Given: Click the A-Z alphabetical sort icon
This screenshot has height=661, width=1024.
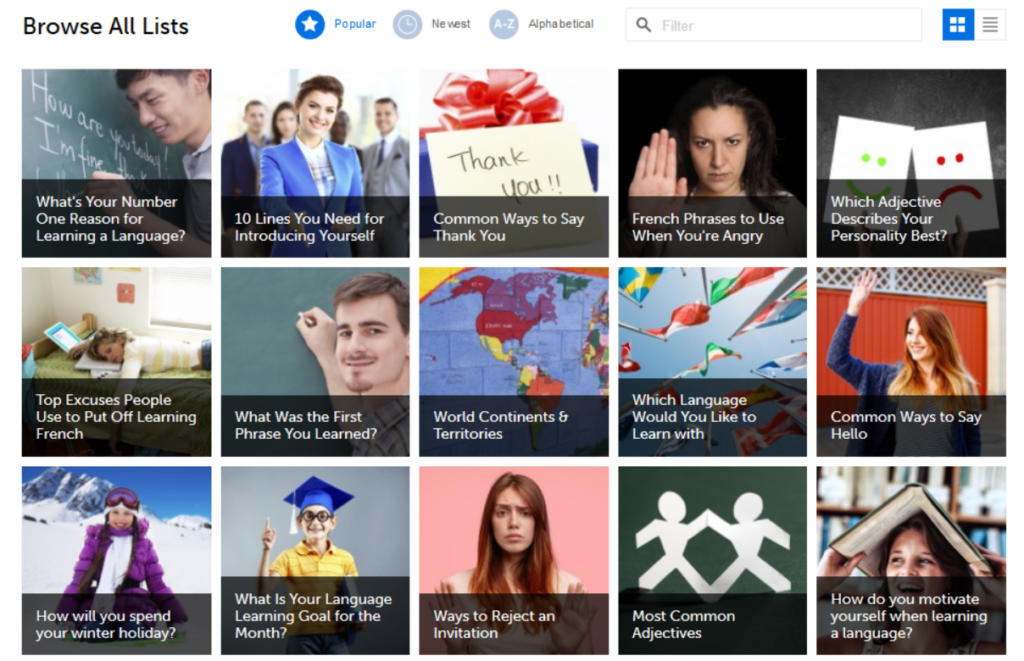Looking at the screenshot, I should pyautogui.click(x=504, y=25).
